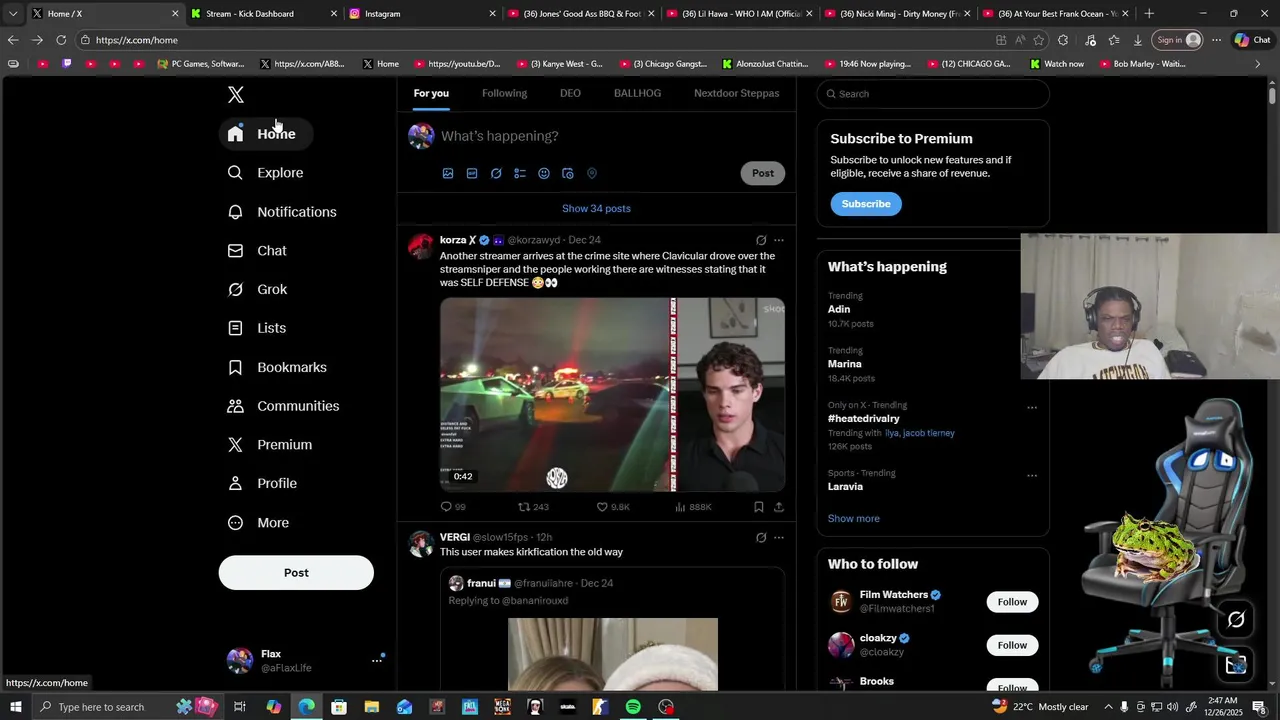Screen dimensions: 1280x720
Task: Focus the What's happening compose field
Action: [610, 136]
